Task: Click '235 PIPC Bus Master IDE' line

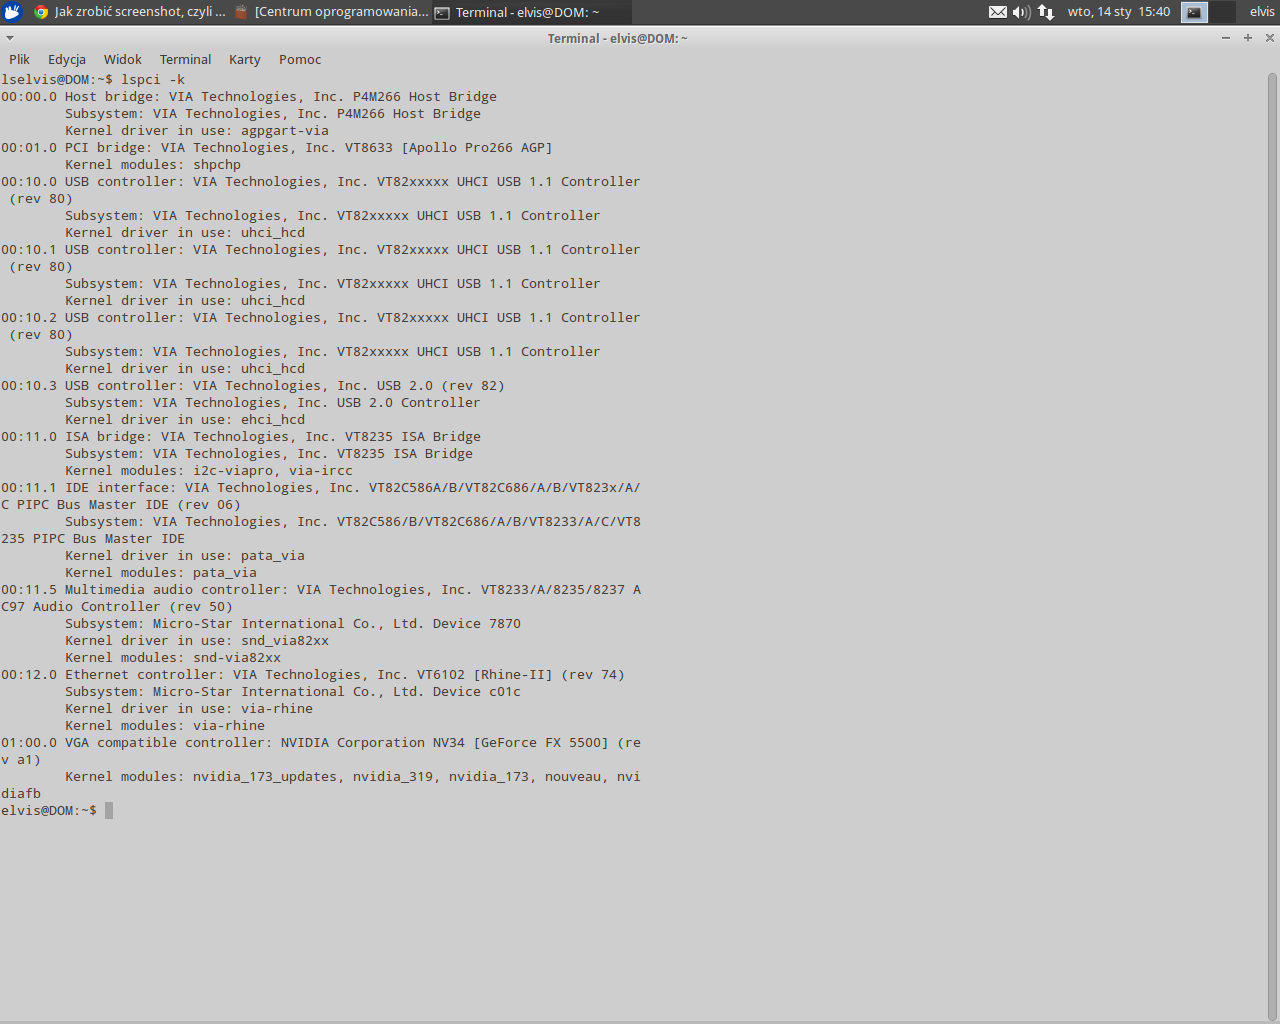Action: (x=93, y=538)
